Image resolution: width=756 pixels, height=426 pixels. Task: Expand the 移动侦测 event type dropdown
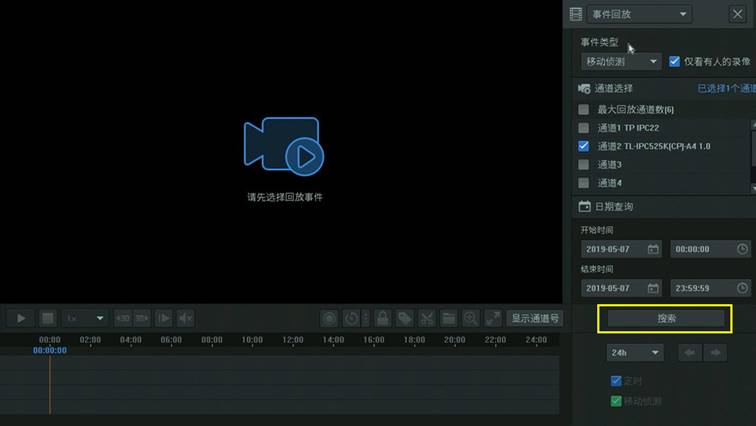621,61
